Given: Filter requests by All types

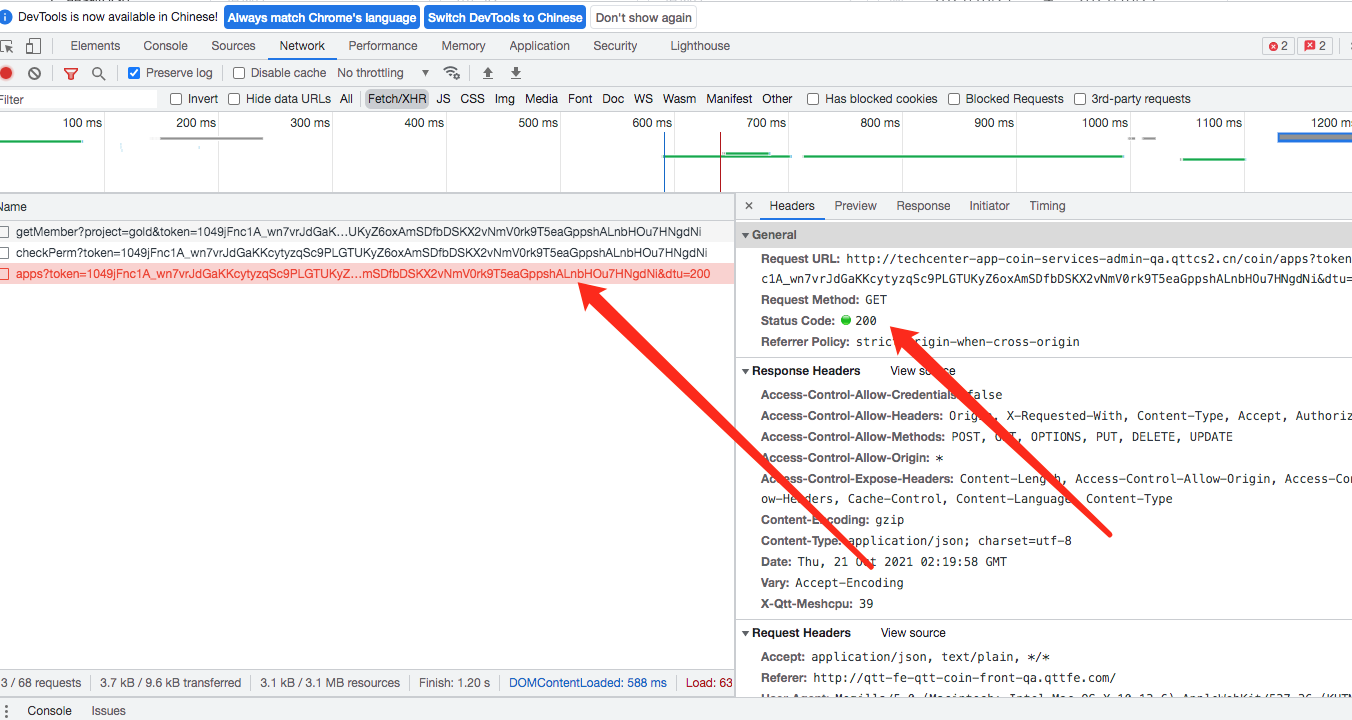Looking at the screenshot, I should click(x=346, y=99).
